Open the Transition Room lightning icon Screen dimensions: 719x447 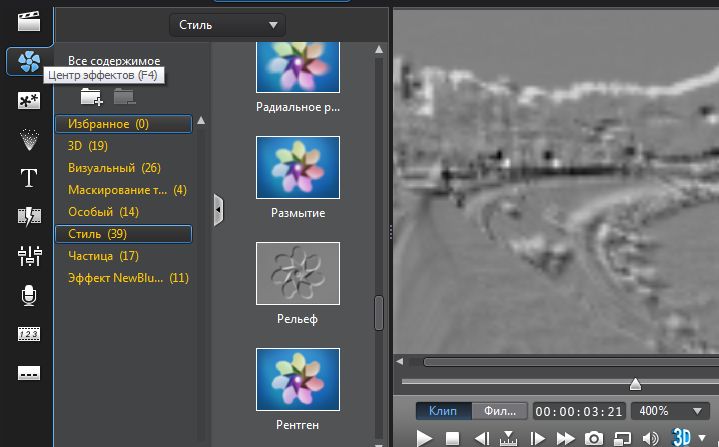pyautogui.click(x=29, y=217)
